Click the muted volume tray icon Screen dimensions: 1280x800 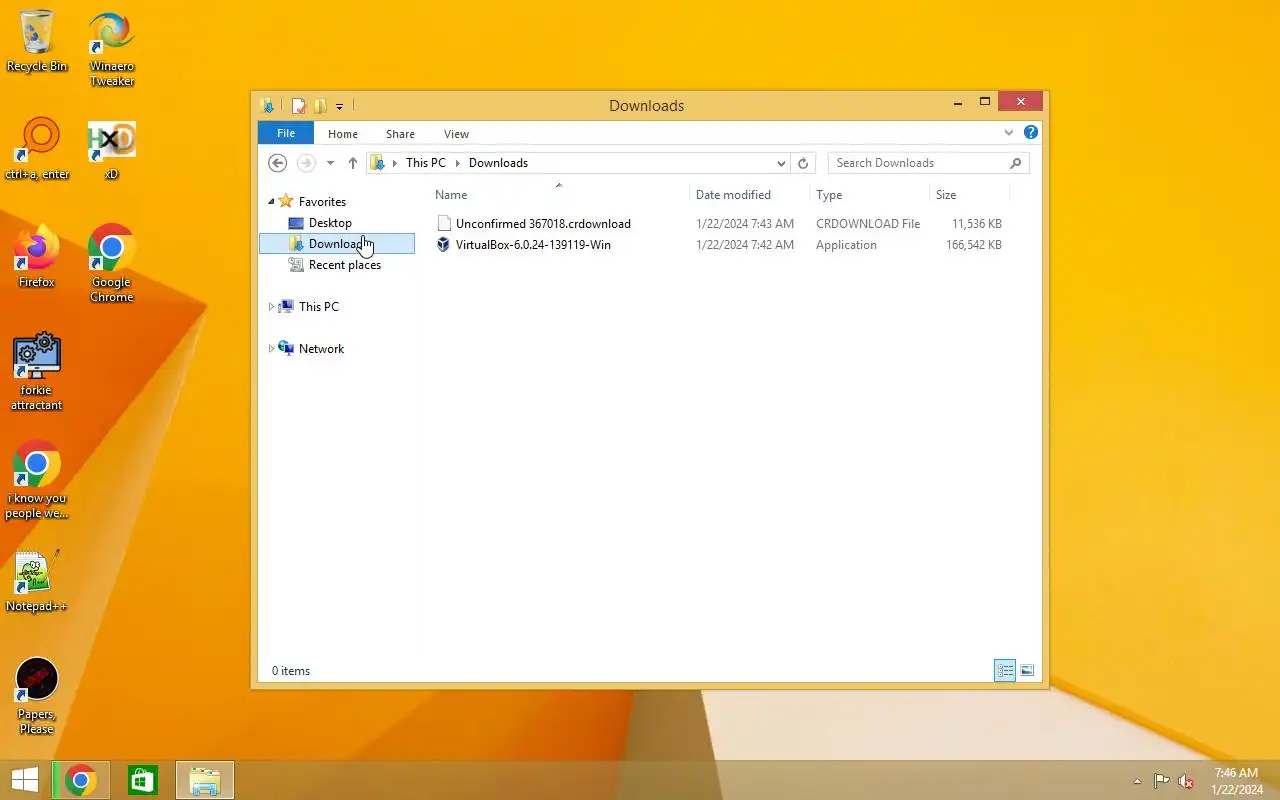coord(1186,781)
